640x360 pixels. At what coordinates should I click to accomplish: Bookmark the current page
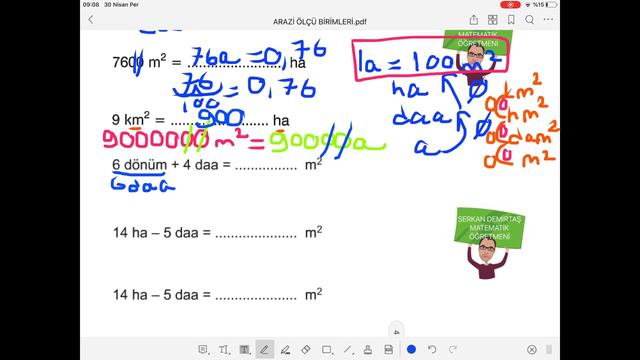(511, 20)
